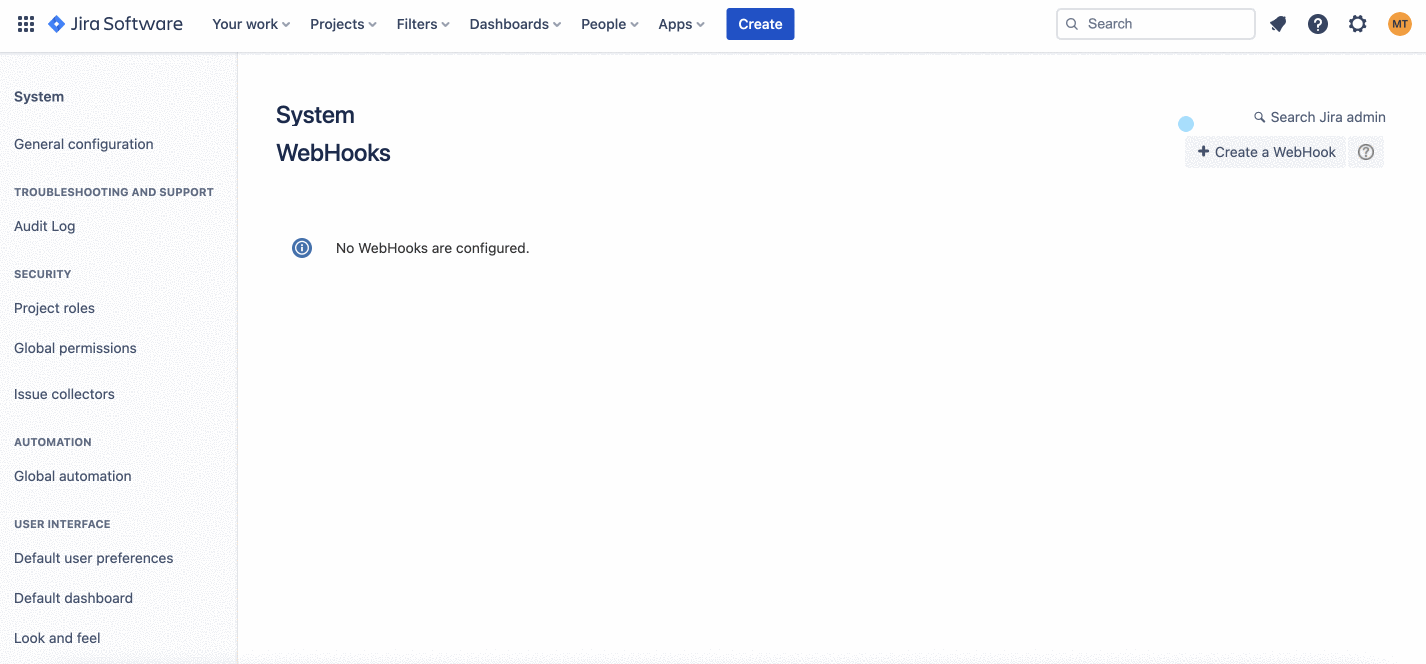Open Issue collectors in sidebar

64,394
